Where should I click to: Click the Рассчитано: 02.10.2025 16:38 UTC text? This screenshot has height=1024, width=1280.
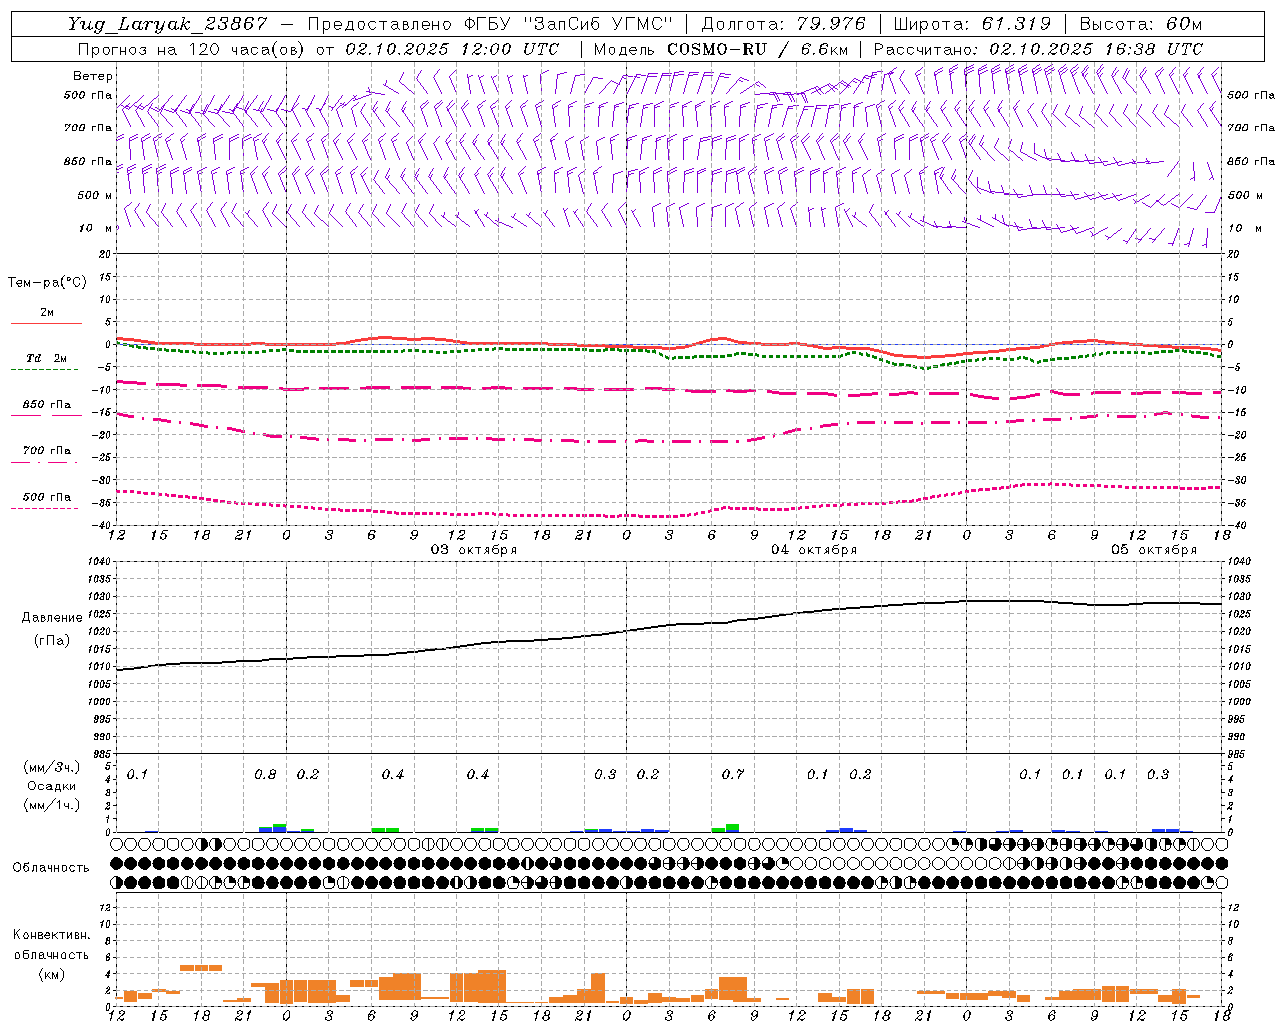pos(1038,49)
